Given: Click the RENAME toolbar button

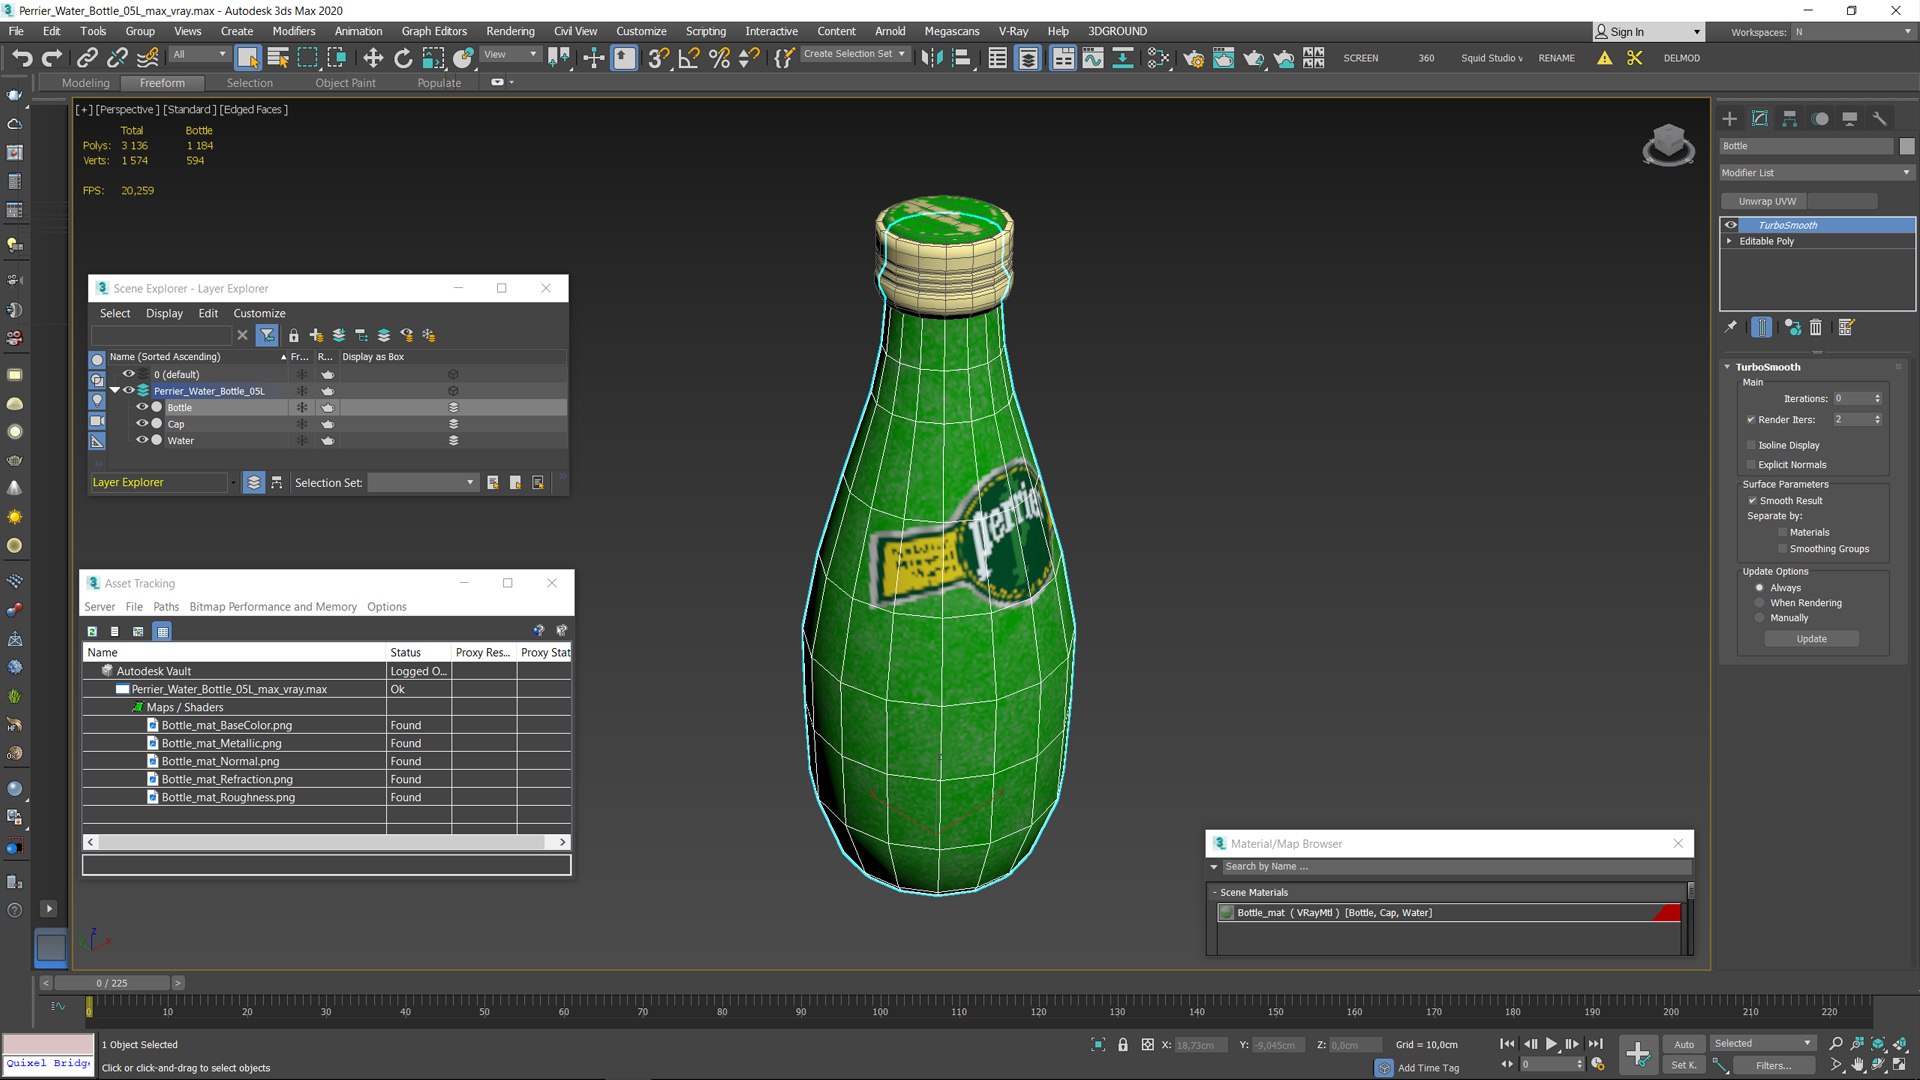Looking at the screenshot, I should (x=1556, y=58).
